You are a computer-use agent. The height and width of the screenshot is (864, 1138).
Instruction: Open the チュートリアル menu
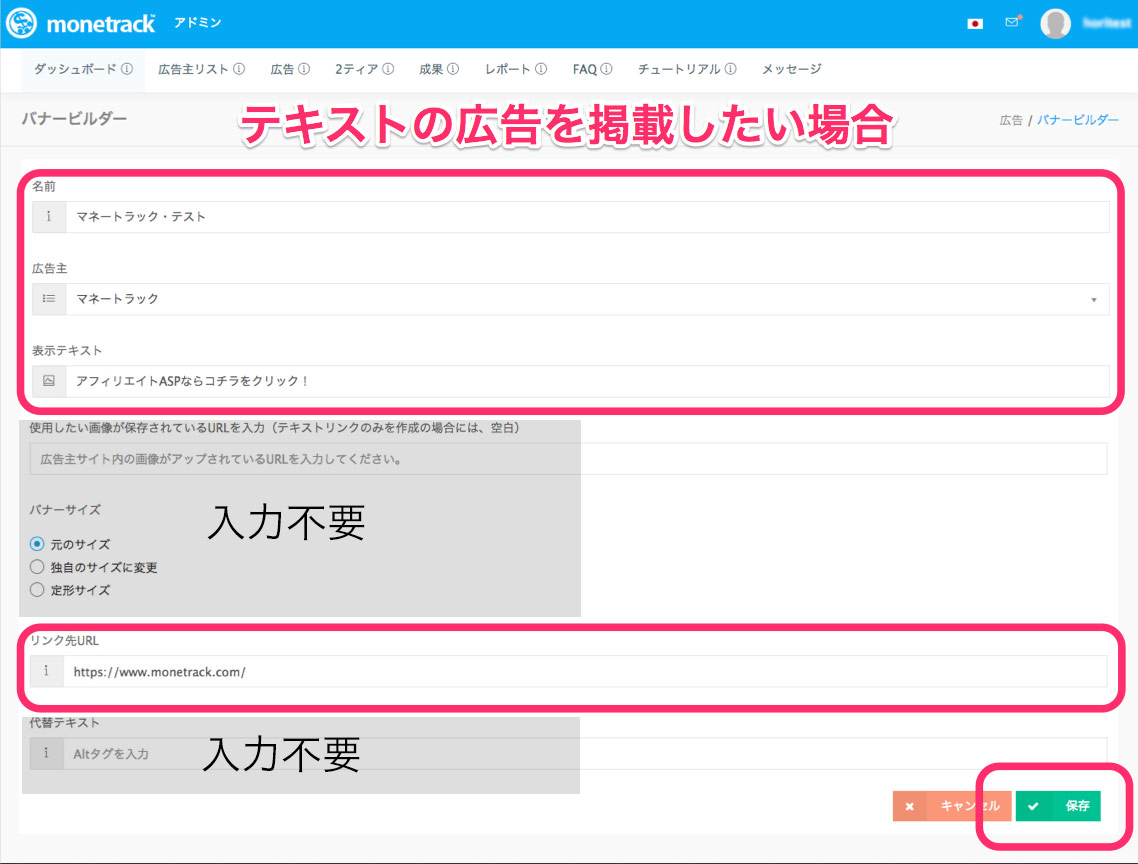(x=687, y=69)
